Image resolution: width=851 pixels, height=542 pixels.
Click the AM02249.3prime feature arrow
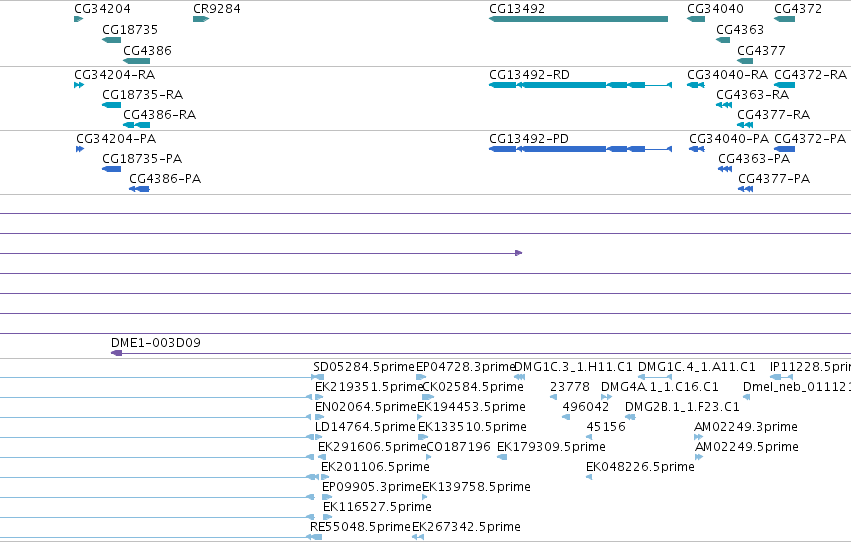[x=698, y=437]
